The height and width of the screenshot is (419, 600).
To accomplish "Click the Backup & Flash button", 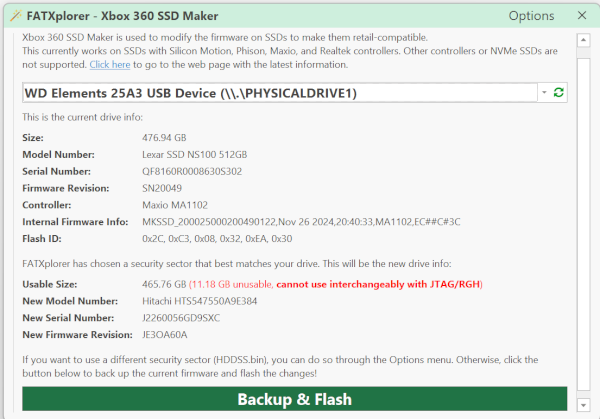I will (x=295, y=399).
